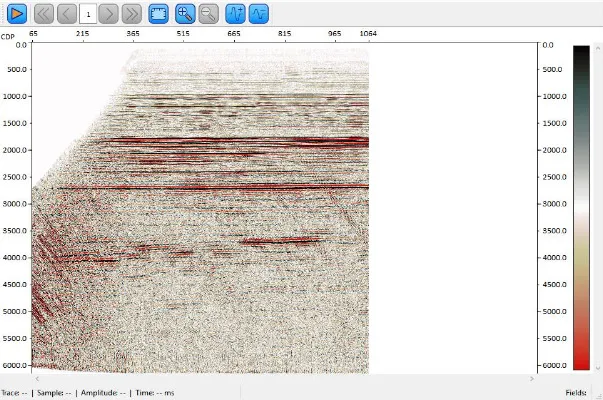Click the amplitude color scale bar

[x=581, y=208]
